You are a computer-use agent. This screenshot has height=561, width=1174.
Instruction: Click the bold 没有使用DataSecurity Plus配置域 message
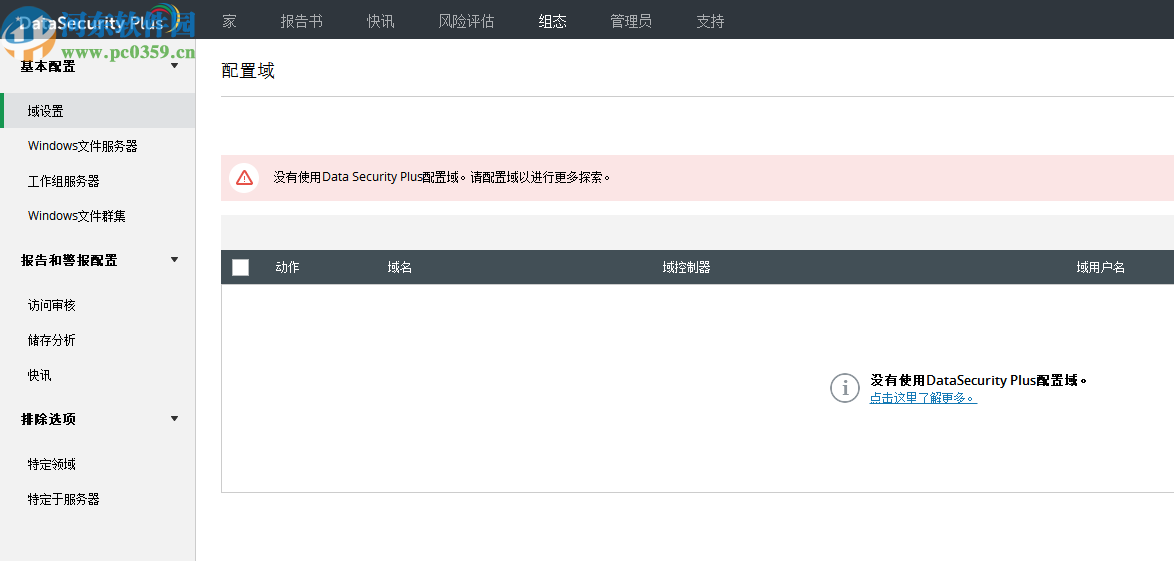point(979,380)
